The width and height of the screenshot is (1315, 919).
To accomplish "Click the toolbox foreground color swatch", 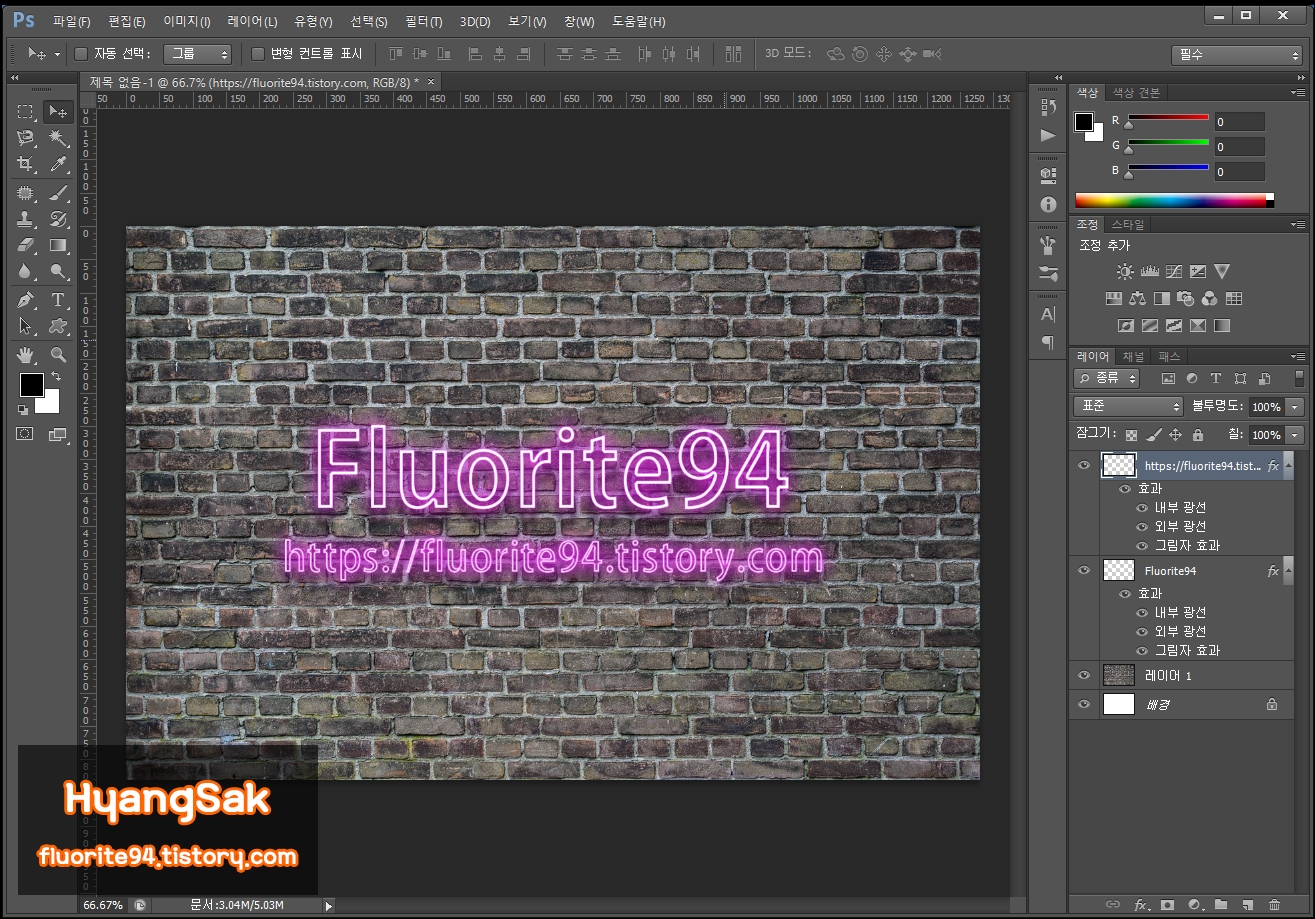I will (x=31, y=385).
